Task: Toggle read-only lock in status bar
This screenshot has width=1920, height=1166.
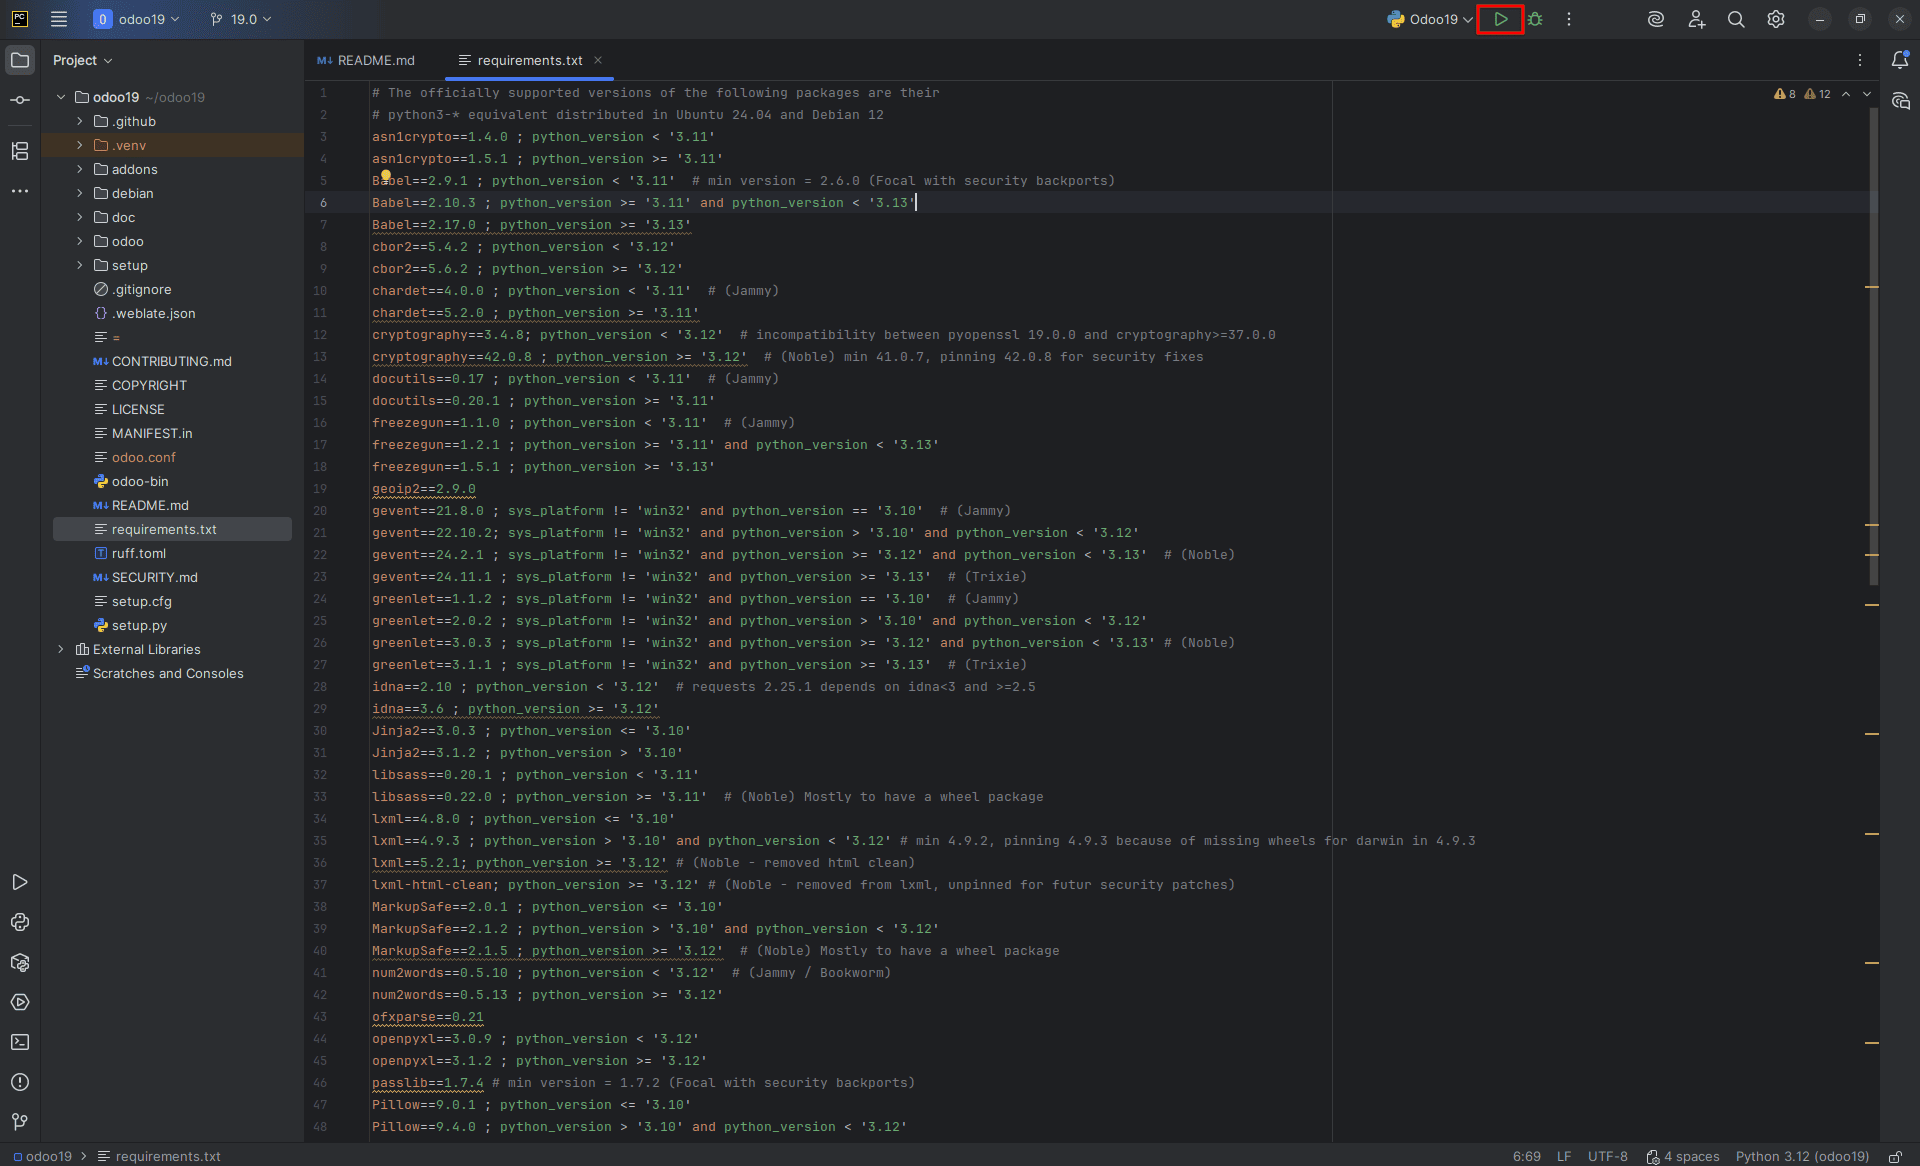Action: point(1895,1156)
